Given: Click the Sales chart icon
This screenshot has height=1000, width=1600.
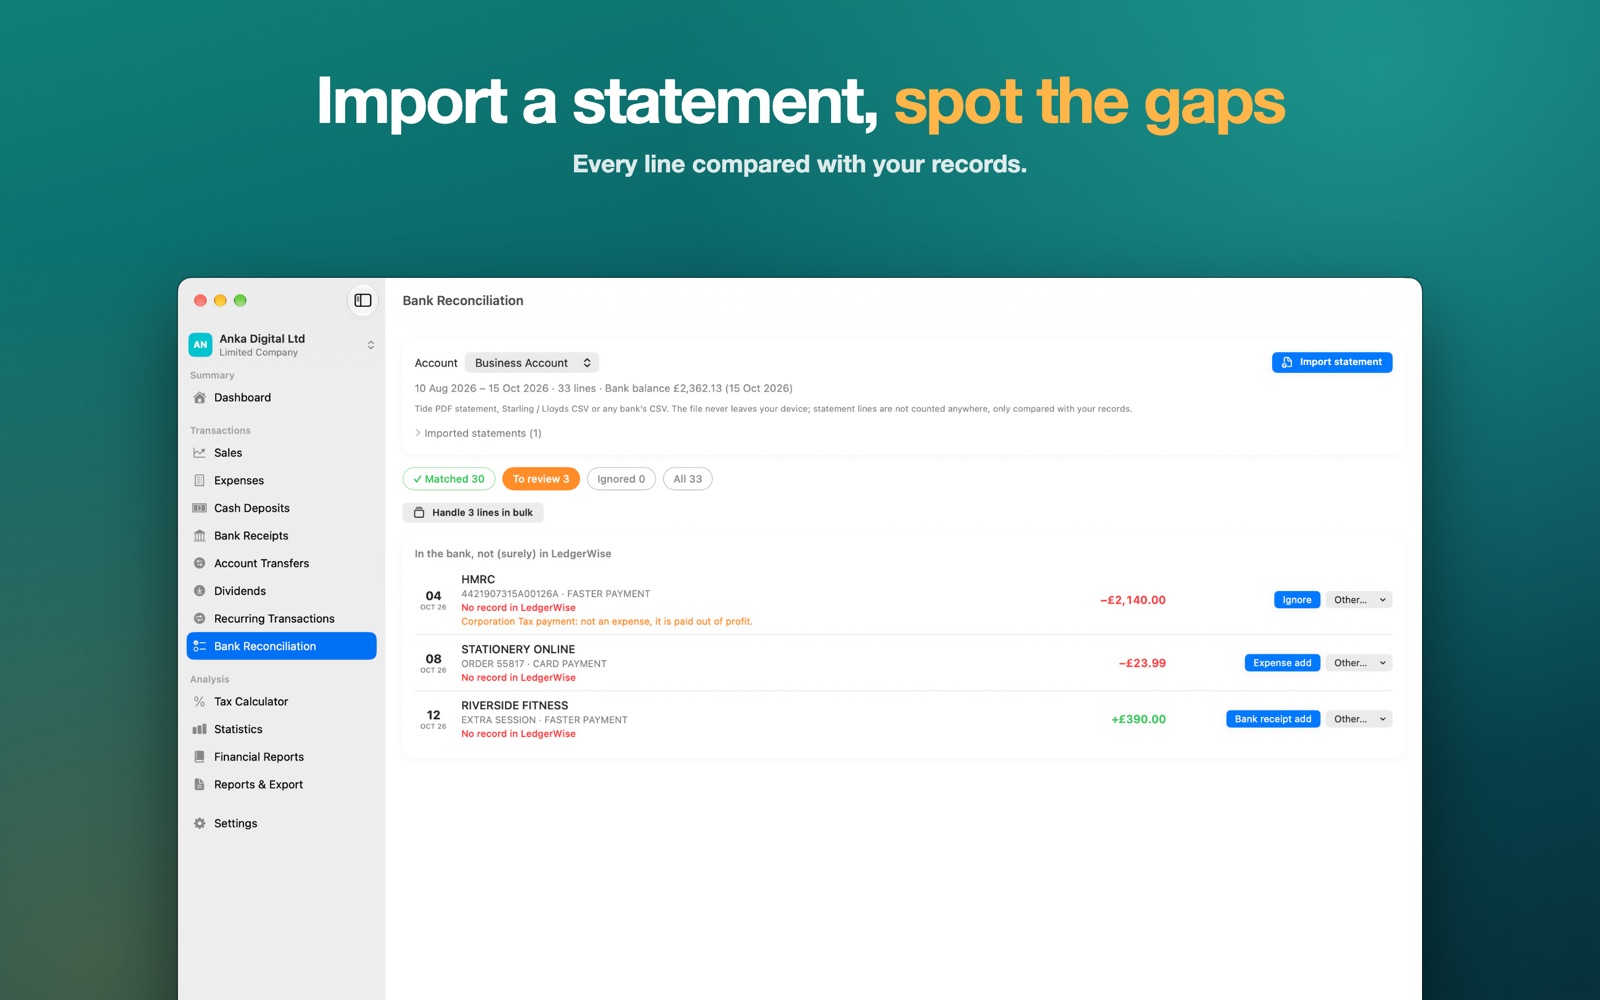Looking at the screenshot, I should coord(200,453).
